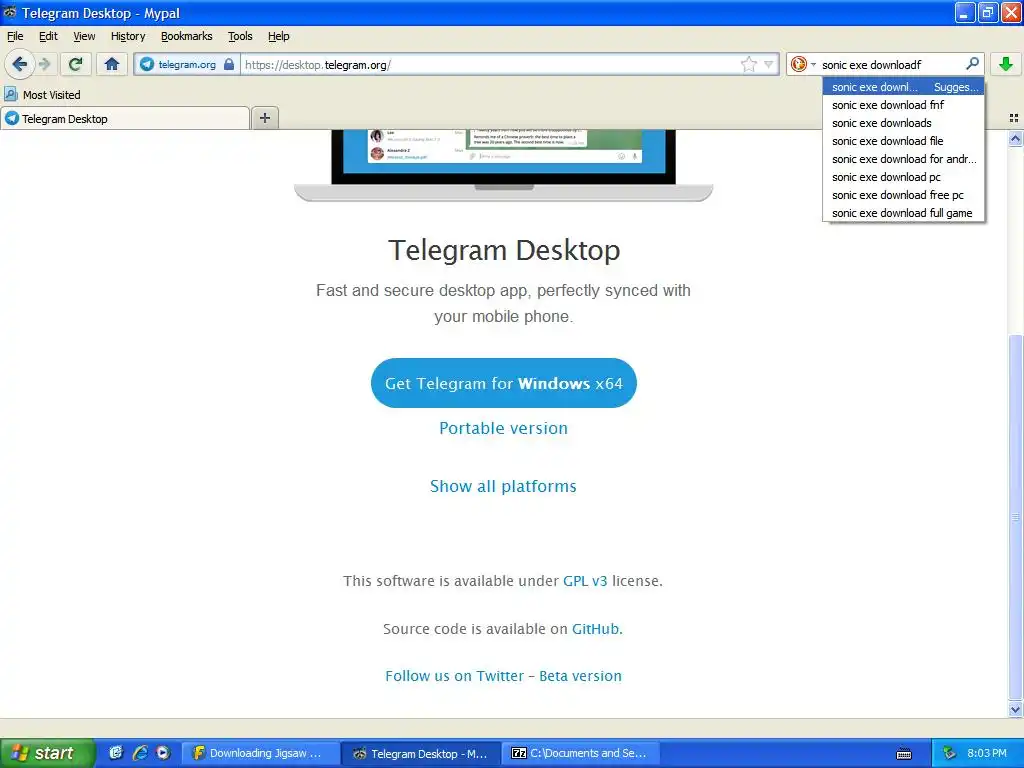
Task: Choose suggestion 'sonic exe download pc'
Action: (x=903, y=177)
